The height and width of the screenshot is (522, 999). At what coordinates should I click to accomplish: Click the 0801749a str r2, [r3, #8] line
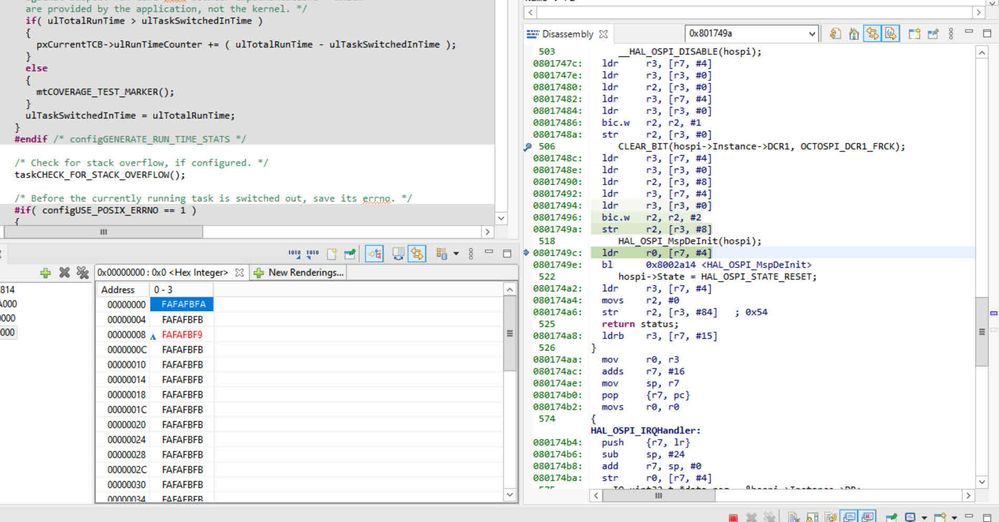[x=656, y=229]
